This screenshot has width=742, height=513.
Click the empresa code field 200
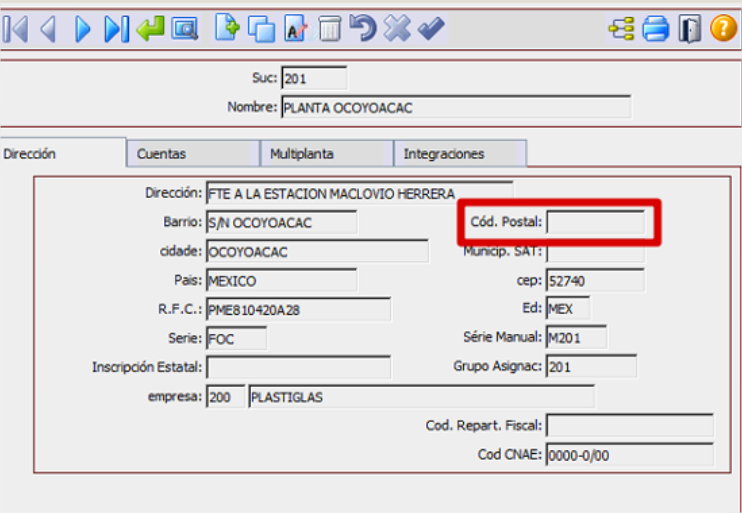226,397
